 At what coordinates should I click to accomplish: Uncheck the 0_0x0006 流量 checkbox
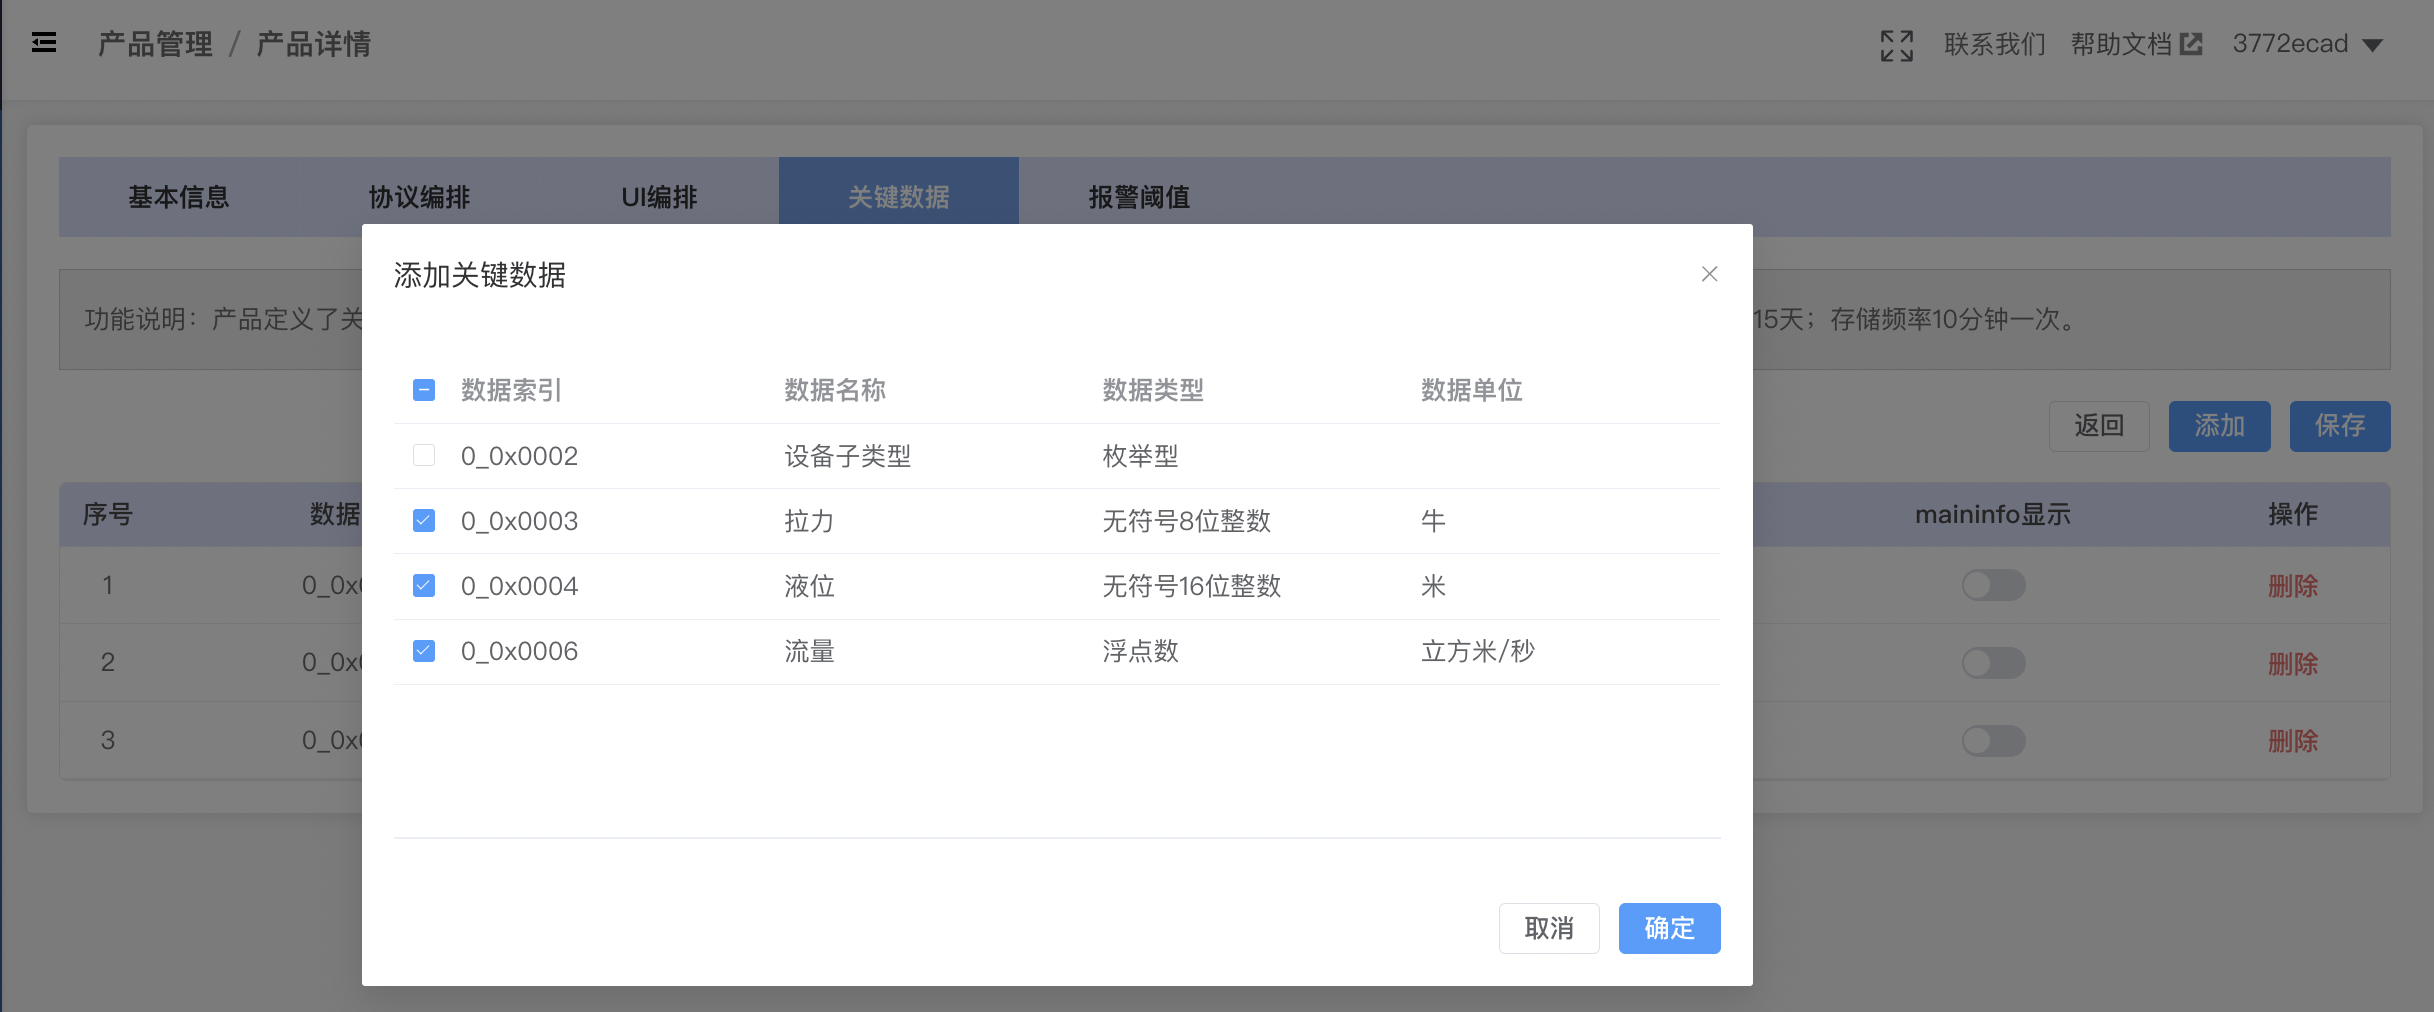[424, 651]
